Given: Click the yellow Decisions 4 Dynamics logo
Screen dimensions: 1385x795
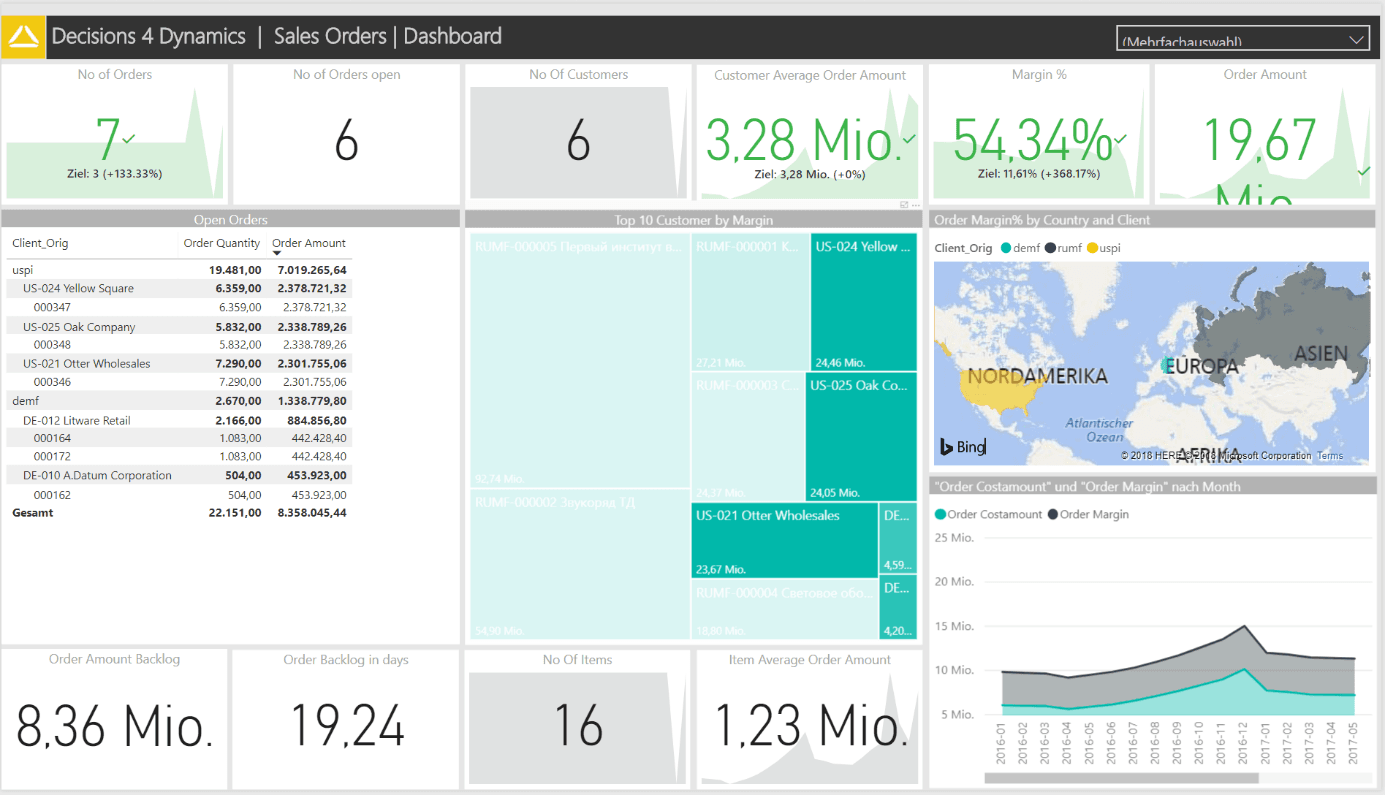Looking at the screenshot, I should click(24, 38).
